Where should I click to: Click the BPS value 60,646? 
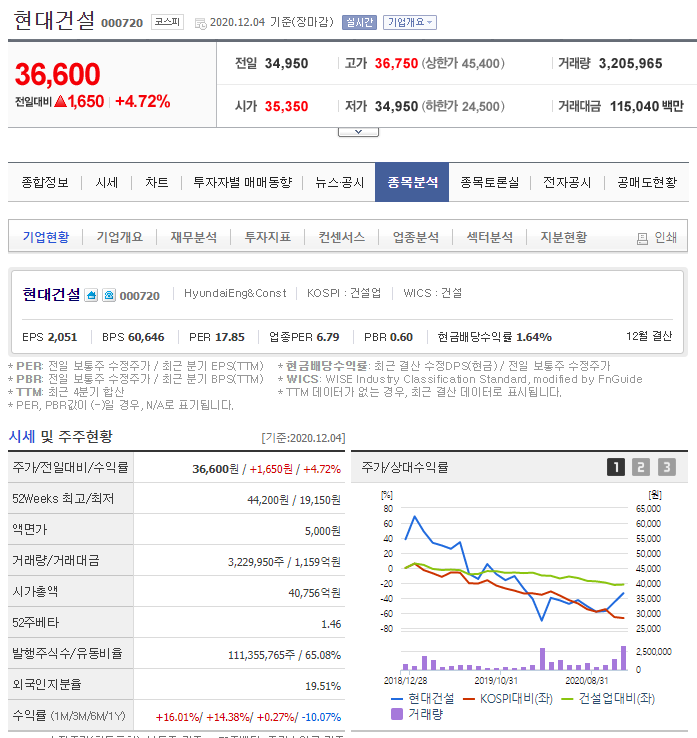point(146,337)
